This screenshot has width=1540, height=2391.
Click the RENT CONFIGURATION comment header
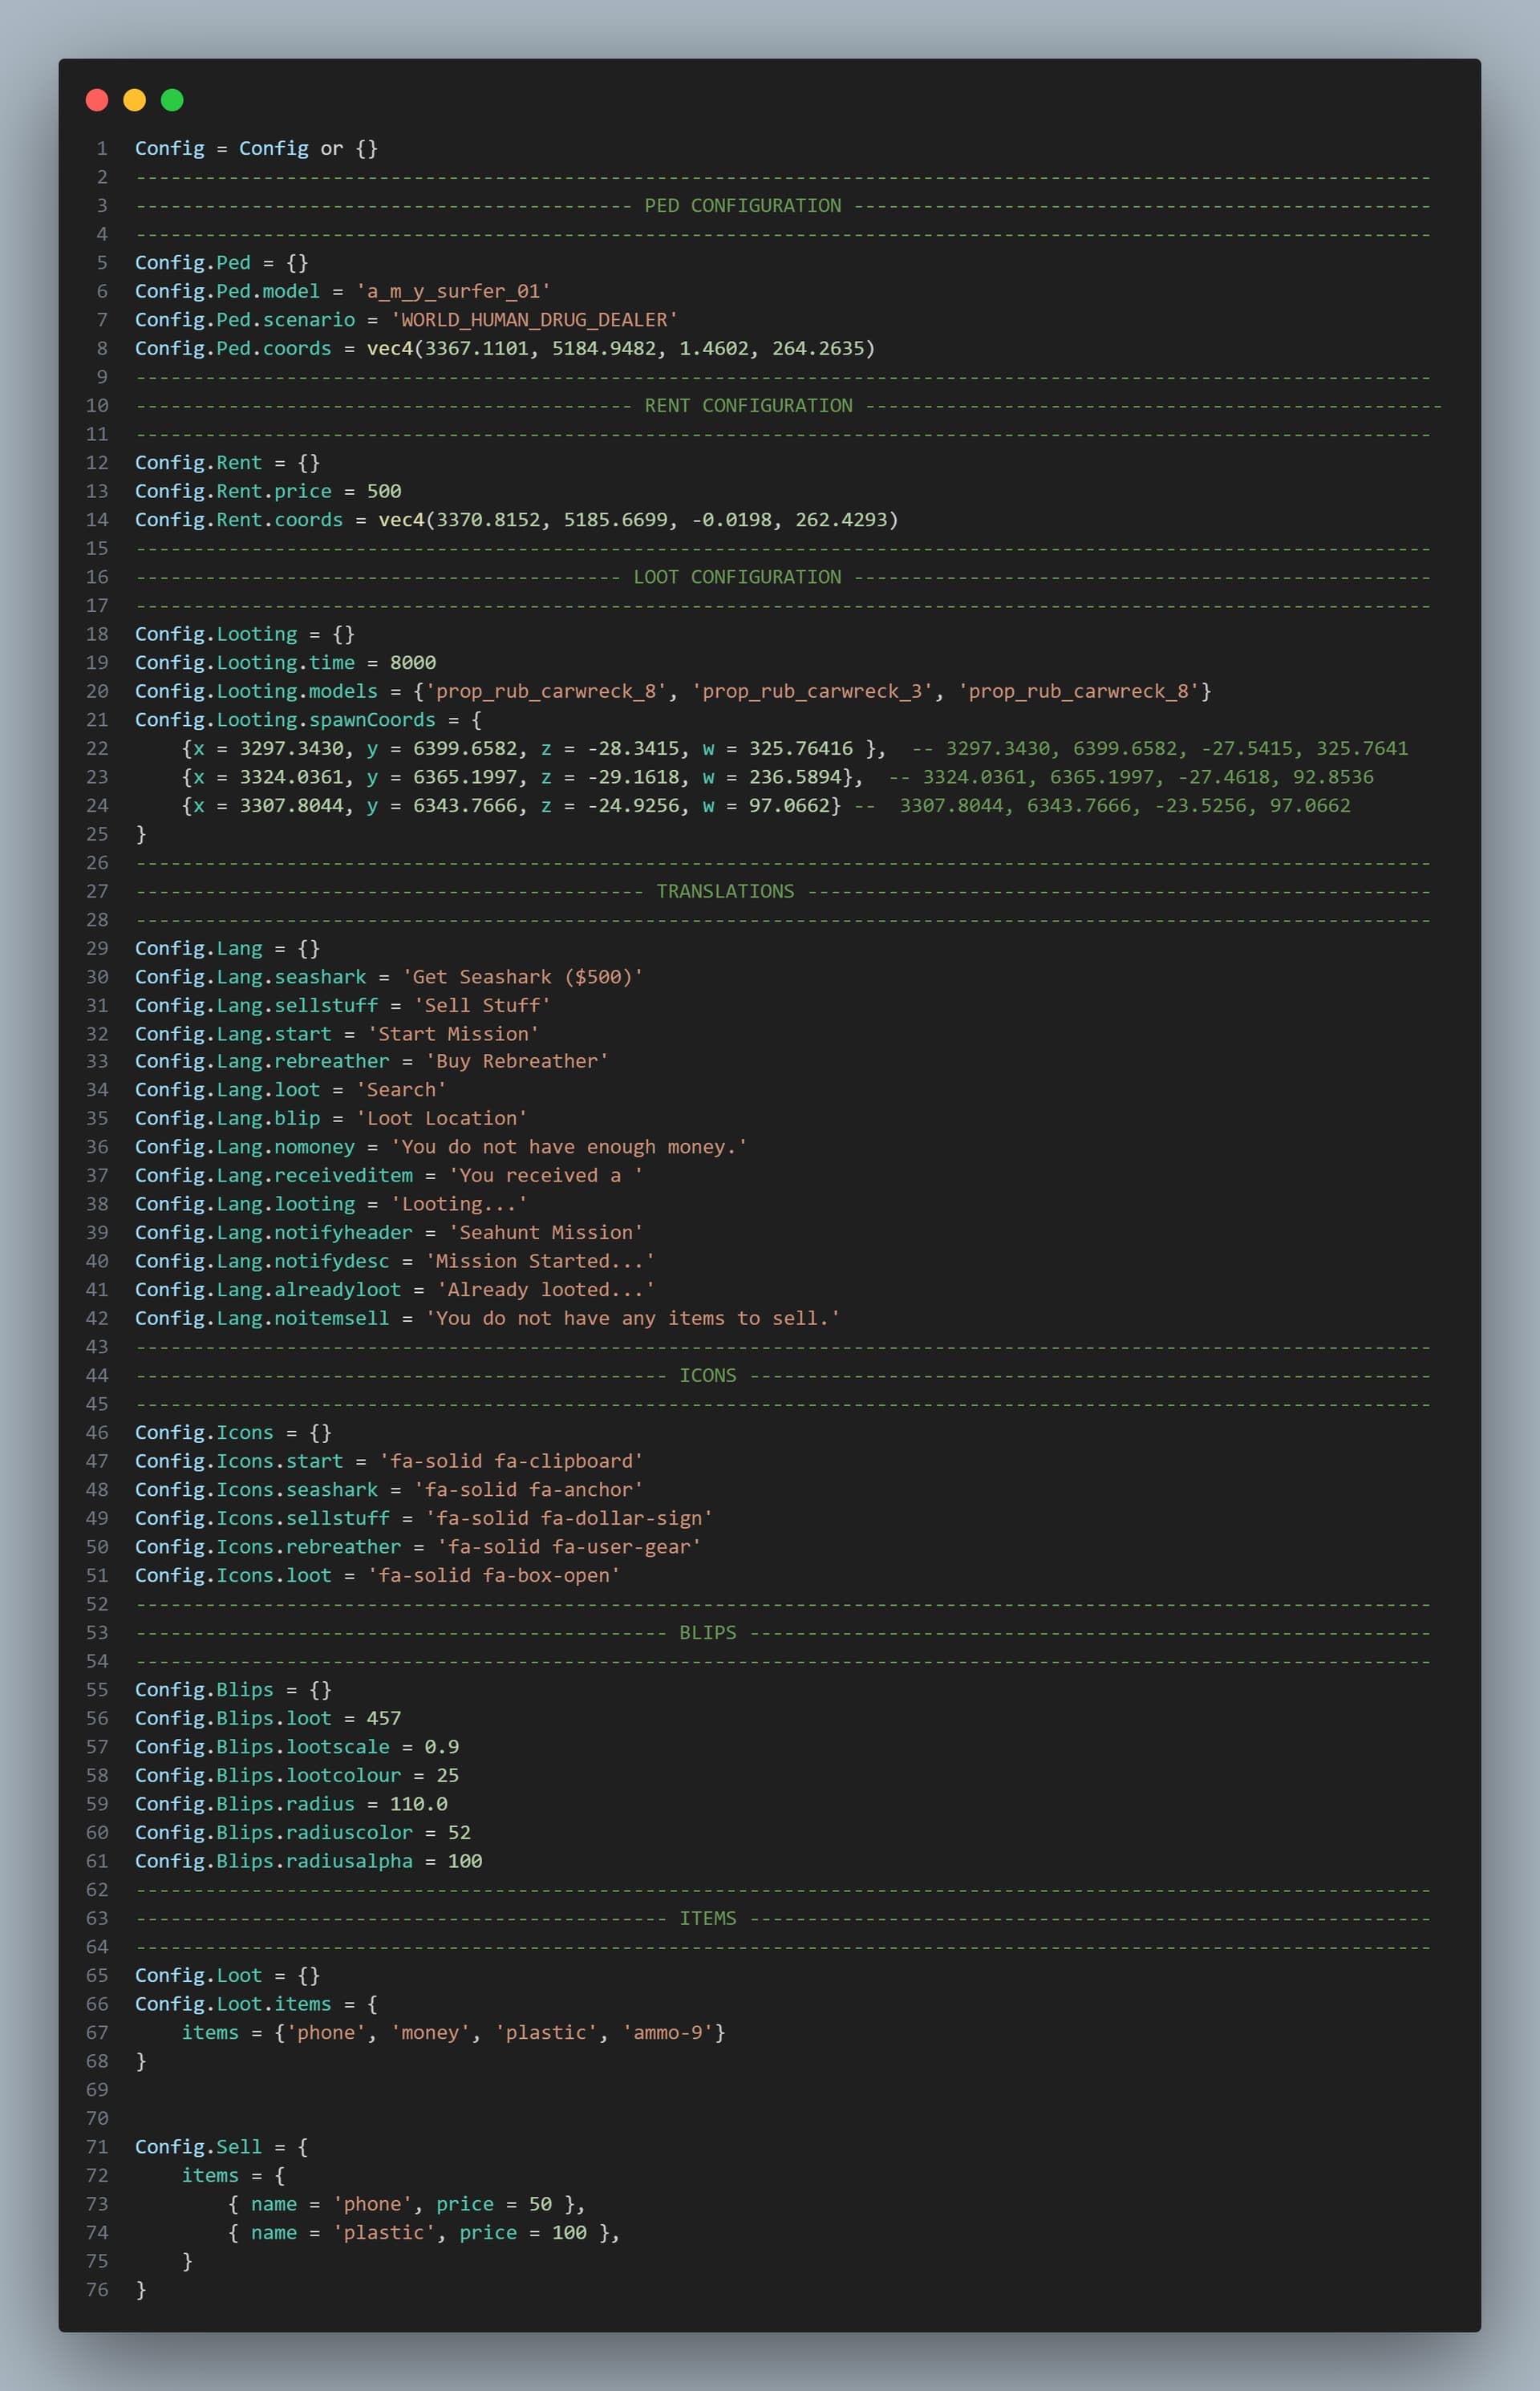pos(748,406)
